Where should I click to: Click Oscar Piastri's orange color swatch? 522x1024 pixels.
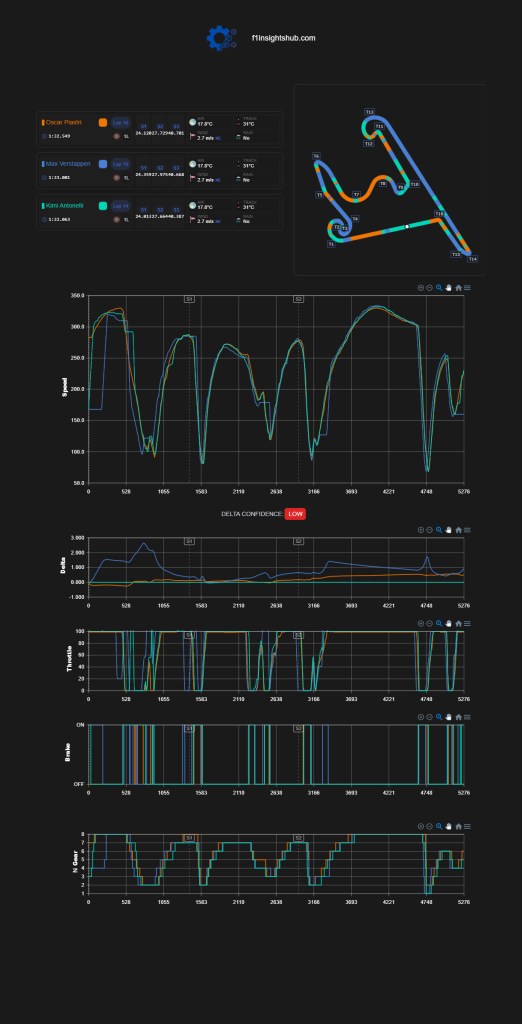pos(103,122)
